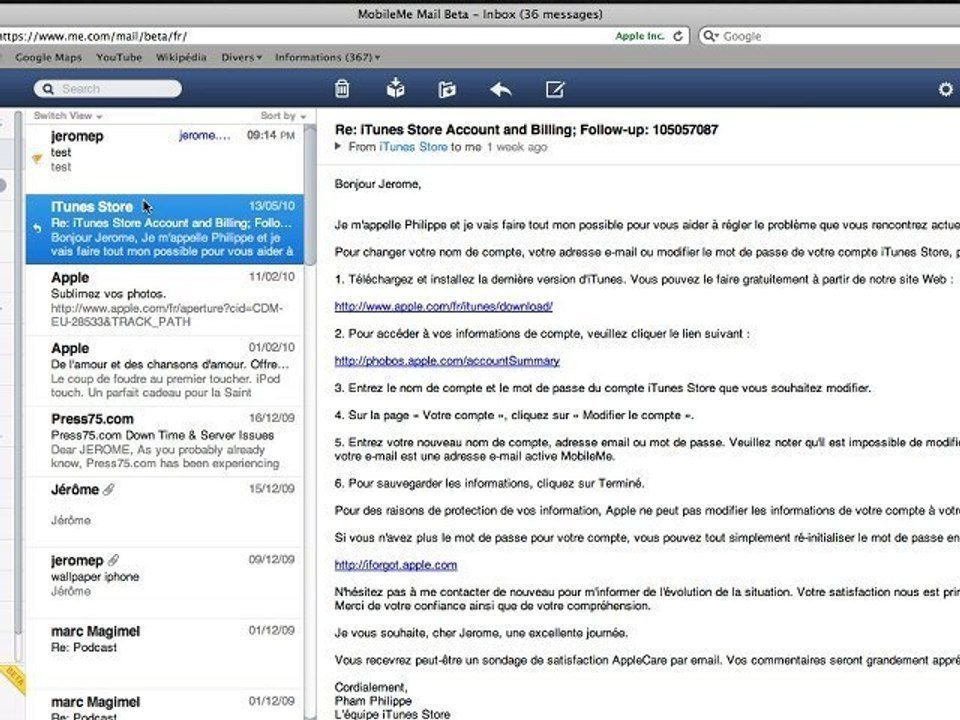This screenshot has width=960, height=720.
Task: Click the Google search magnifier icon
Action: pos(710,36)
